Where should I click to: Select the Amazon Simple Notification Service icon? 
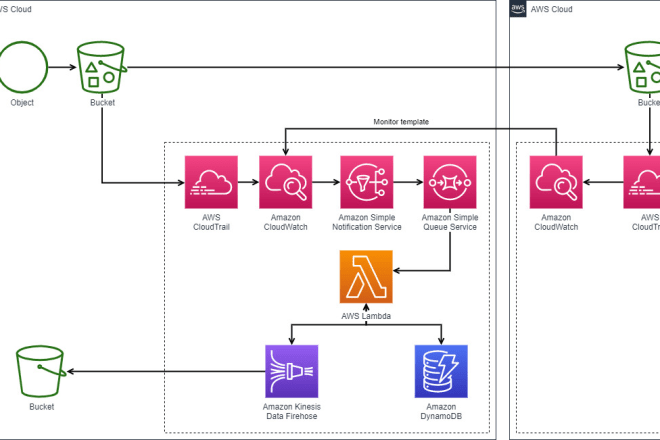367,182
